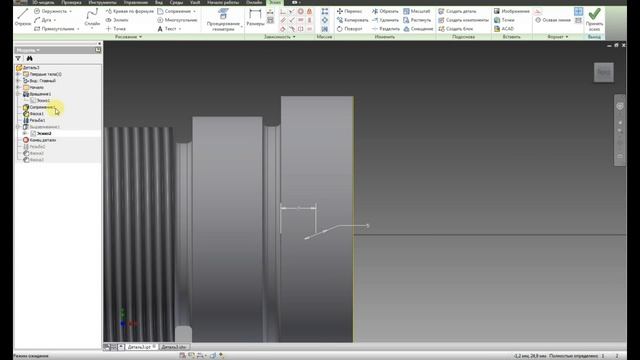Screen dimensions: 640x360
Task: Click Создать компоненты (Make Components)
Action: tap(463, 20)
